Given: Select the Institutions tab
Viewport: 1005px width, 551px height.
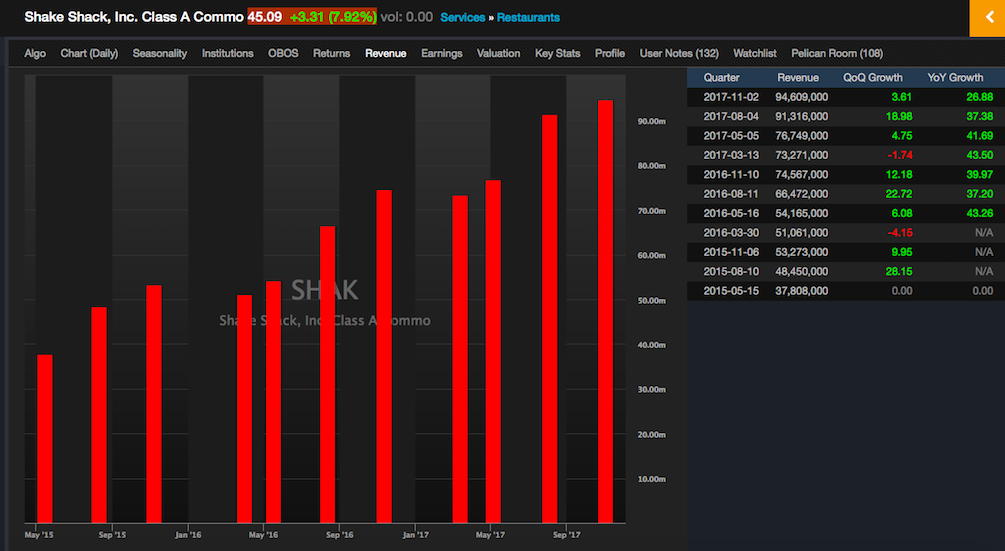Looking at the screenshot, I should (x=228, y=53).
